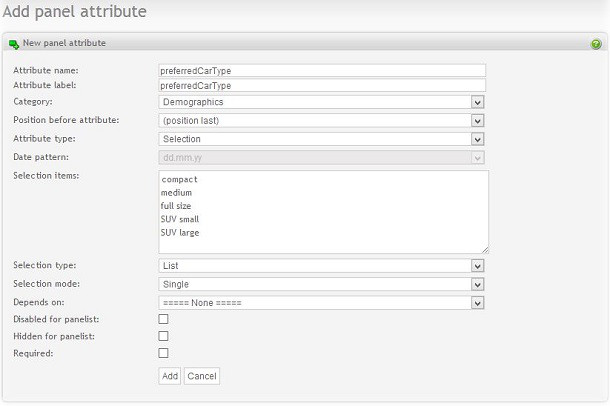
Task: Click the Cancel button
Action: [x=201, y=376]
